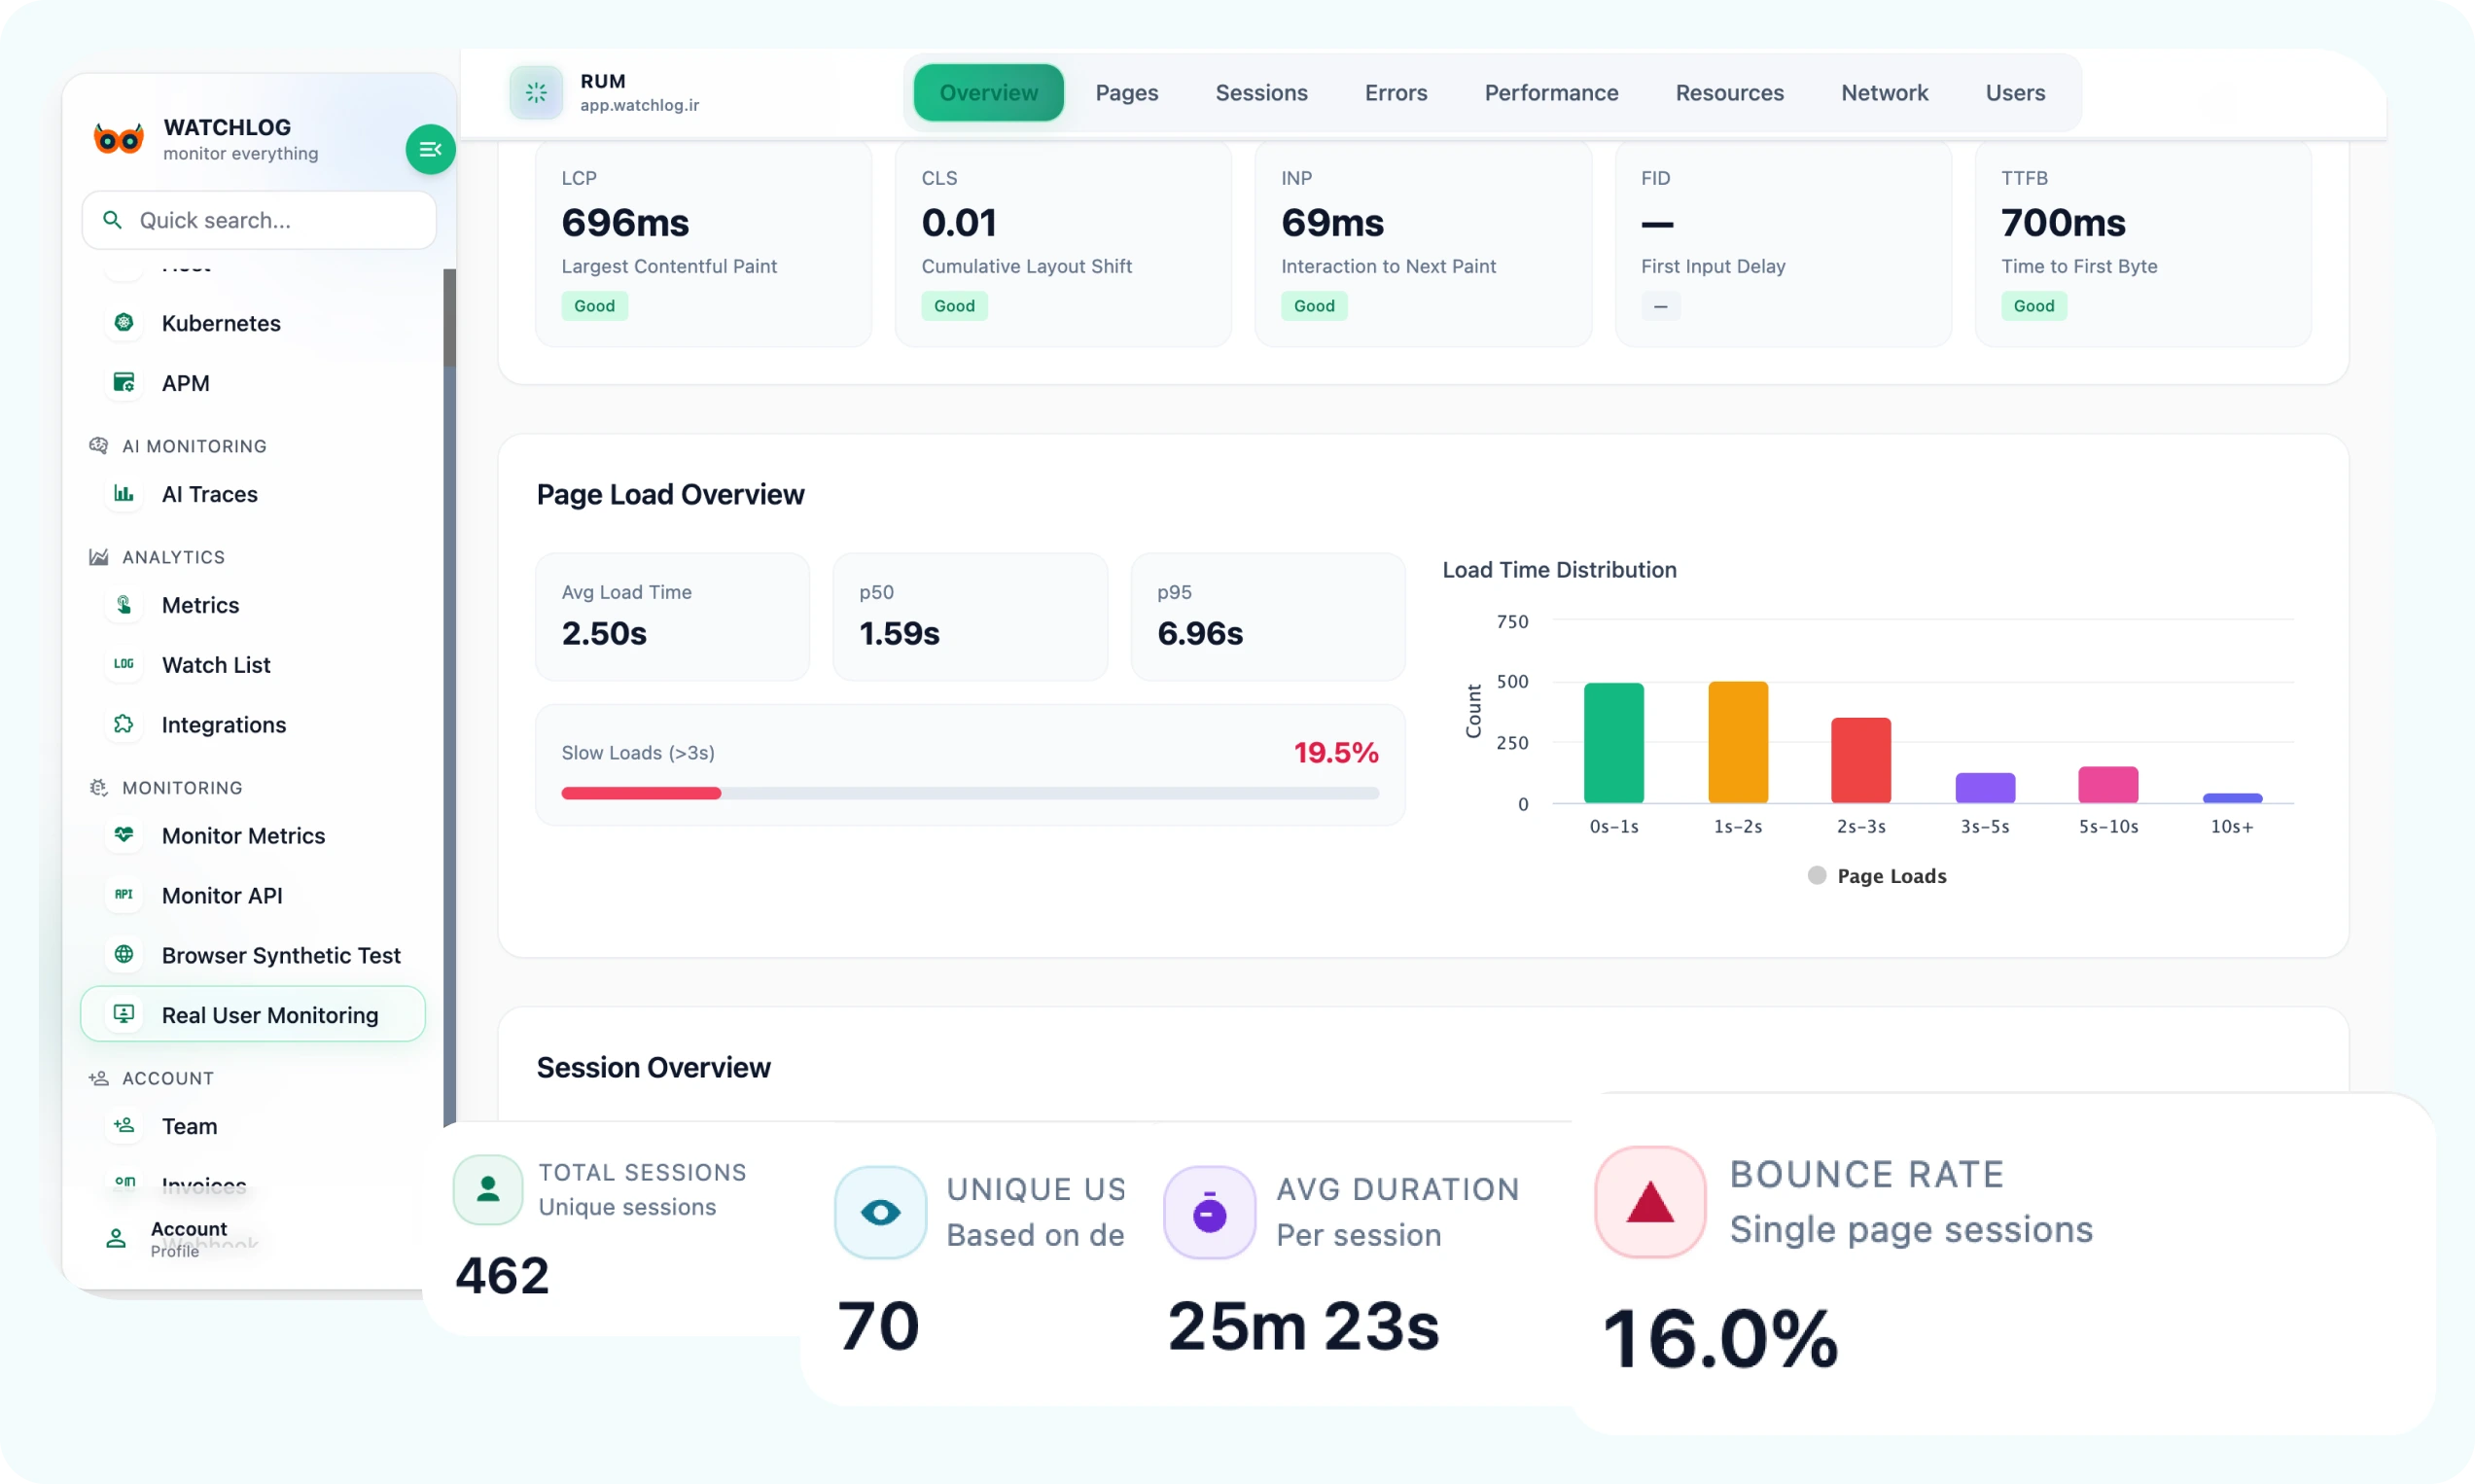Click the orange 1s-2s distribution bar

(x=1737, y=742)
